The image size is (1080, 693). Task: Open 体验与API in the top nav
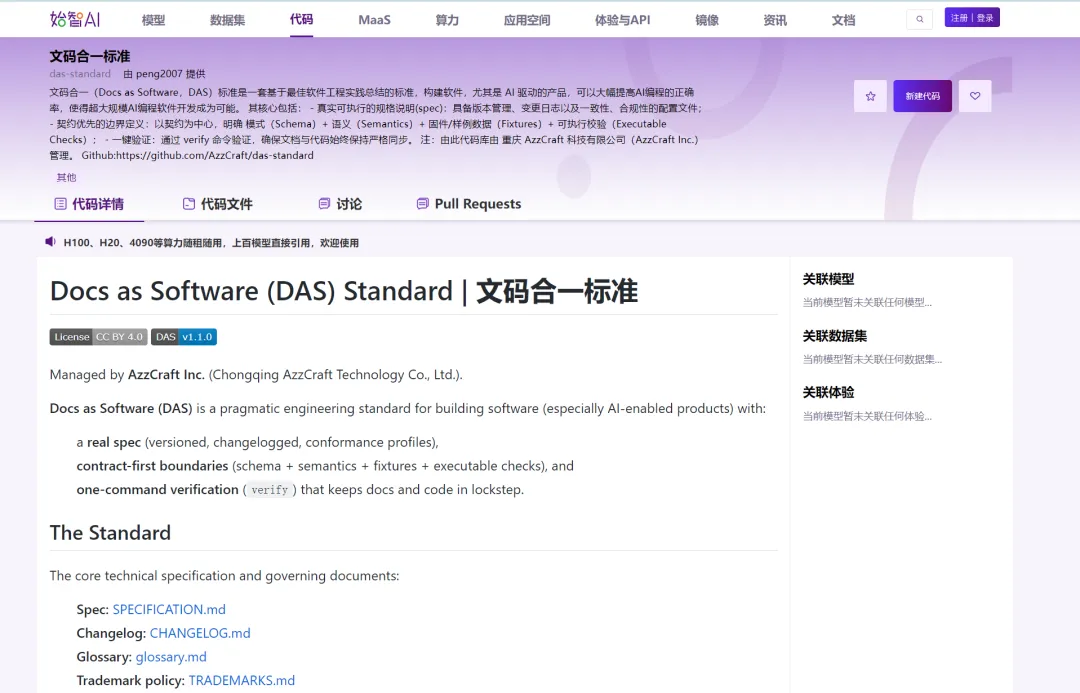[623, 20]
